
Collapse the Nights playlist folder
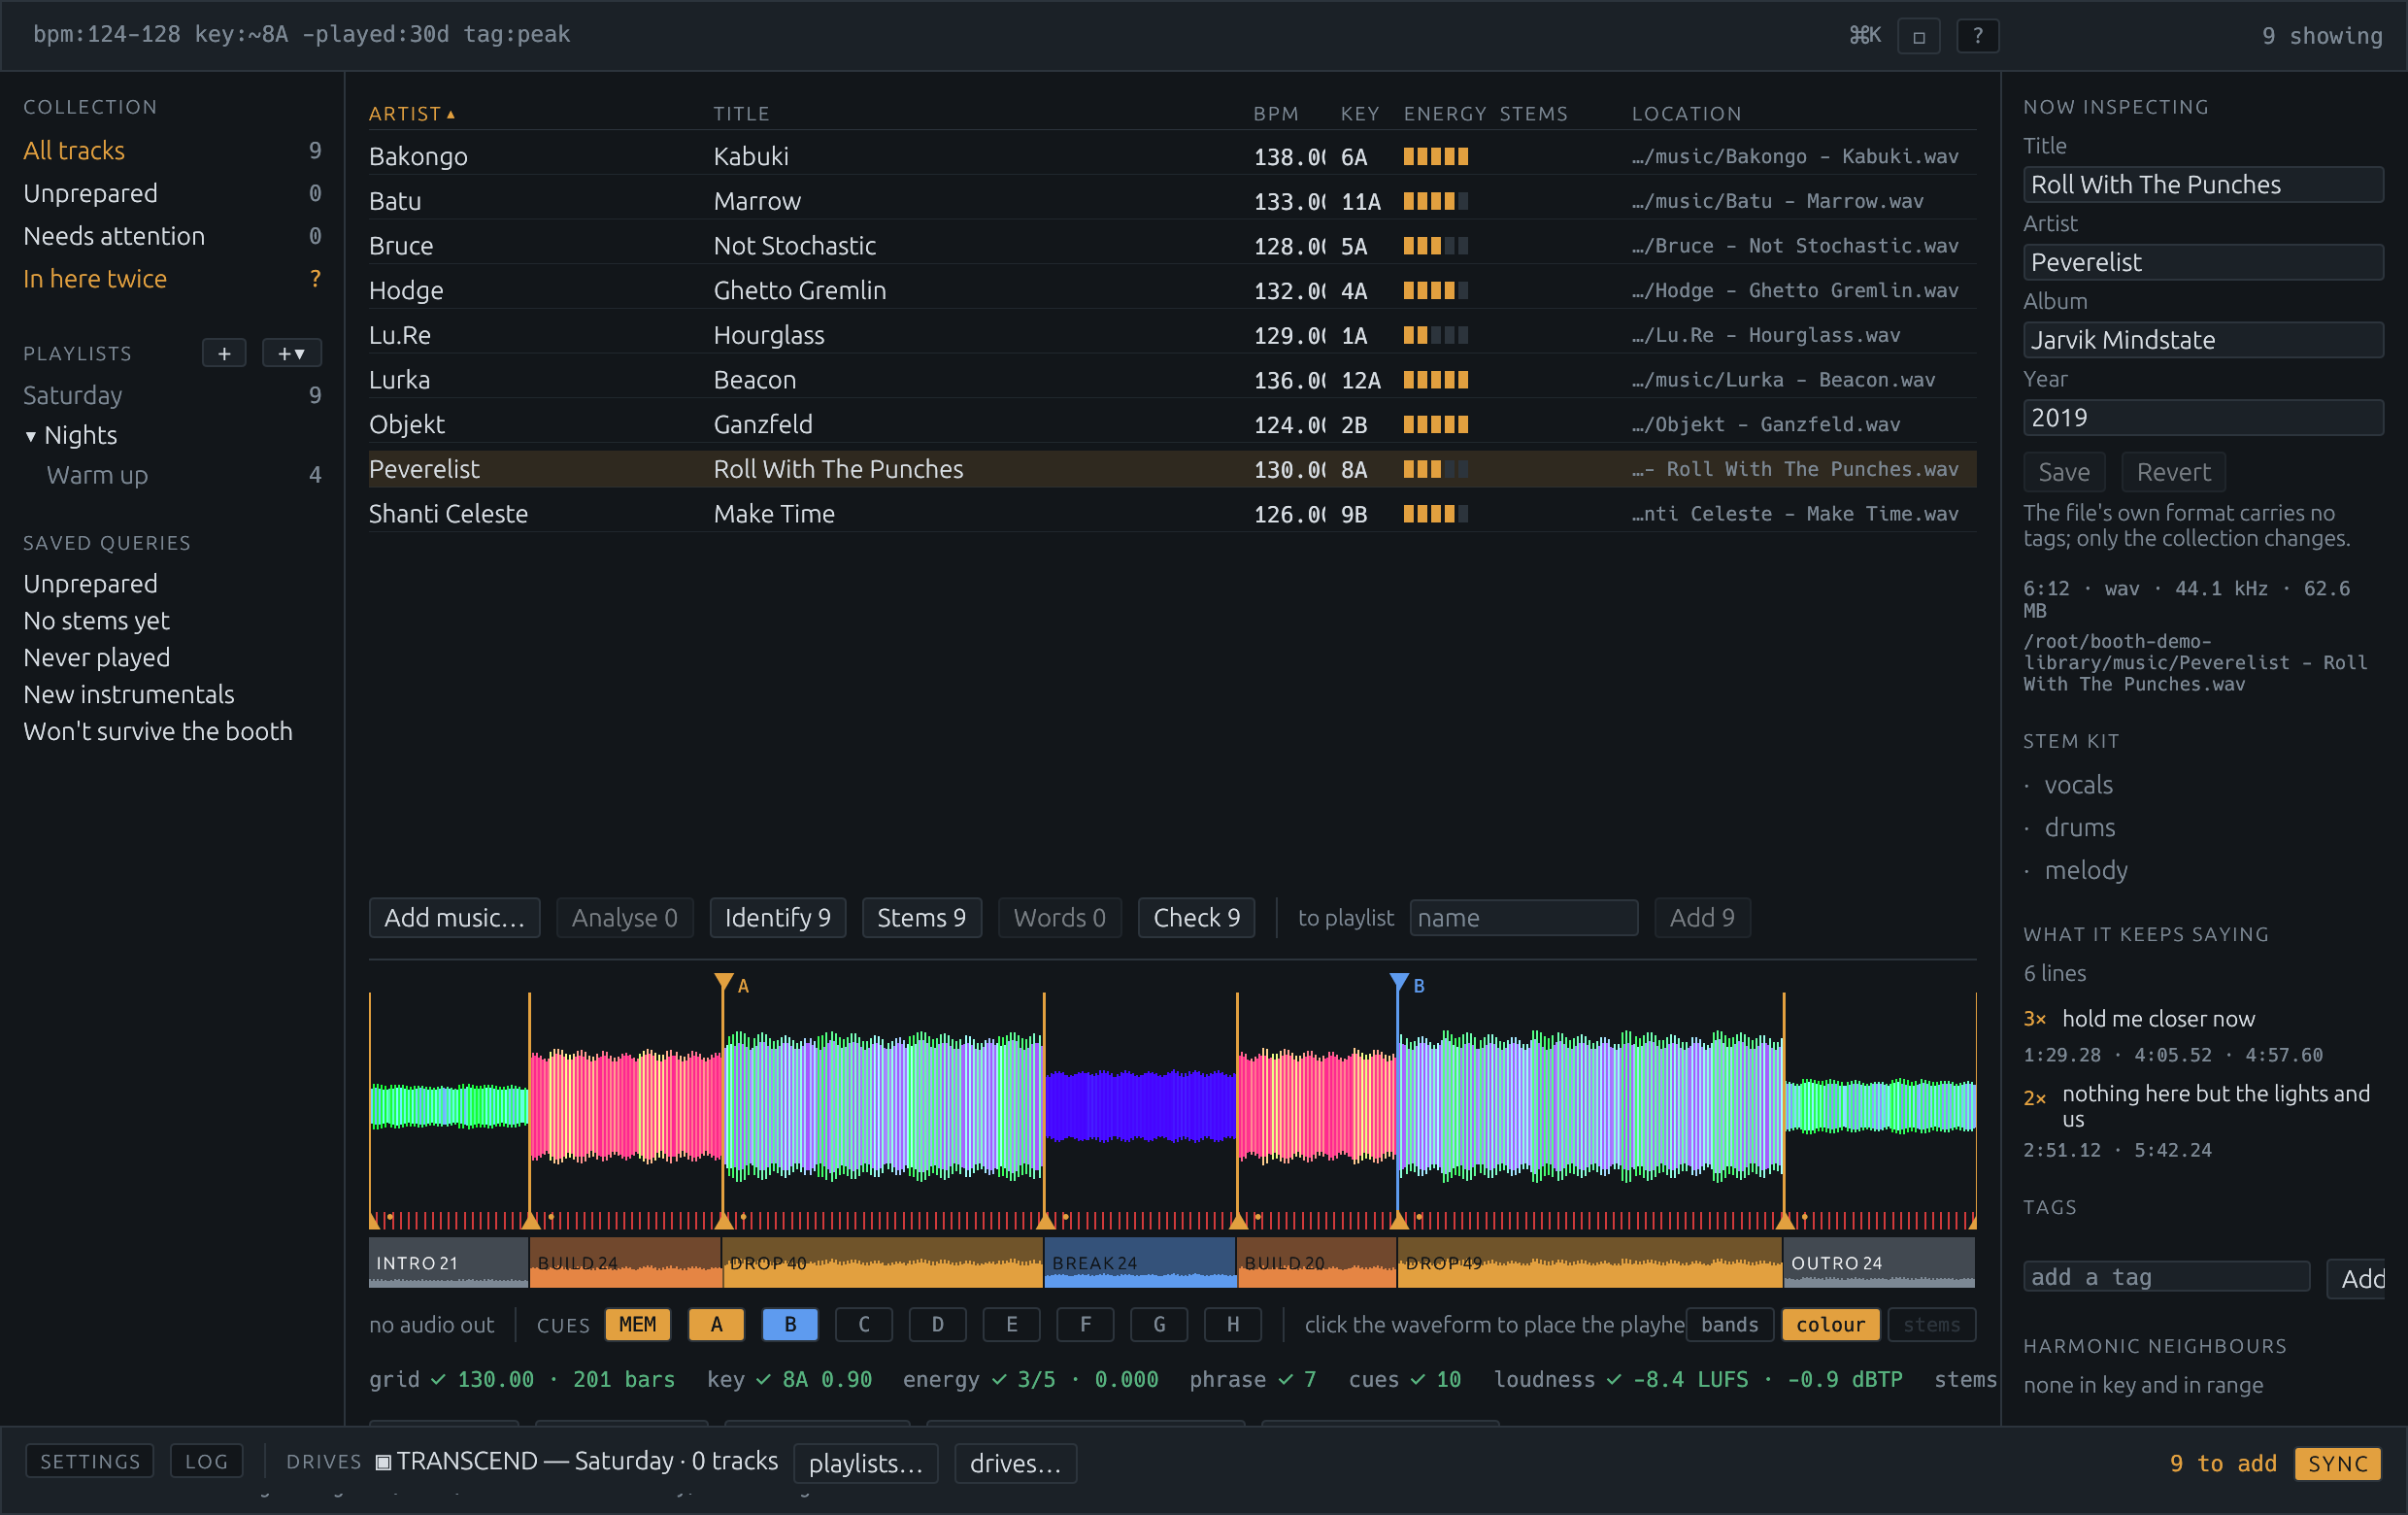tap(31, 436)
